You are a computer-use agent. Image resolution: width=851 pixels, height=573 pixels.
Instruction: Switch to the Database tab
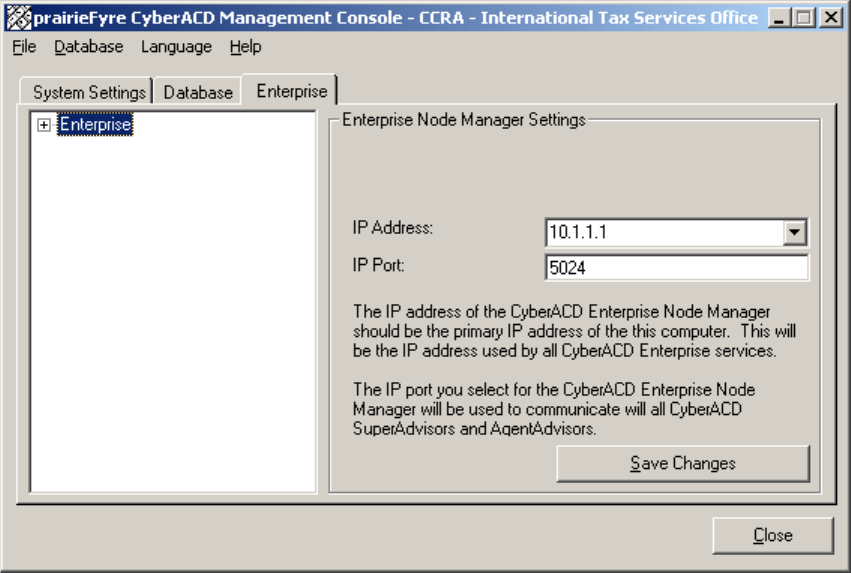coord(198,92)
